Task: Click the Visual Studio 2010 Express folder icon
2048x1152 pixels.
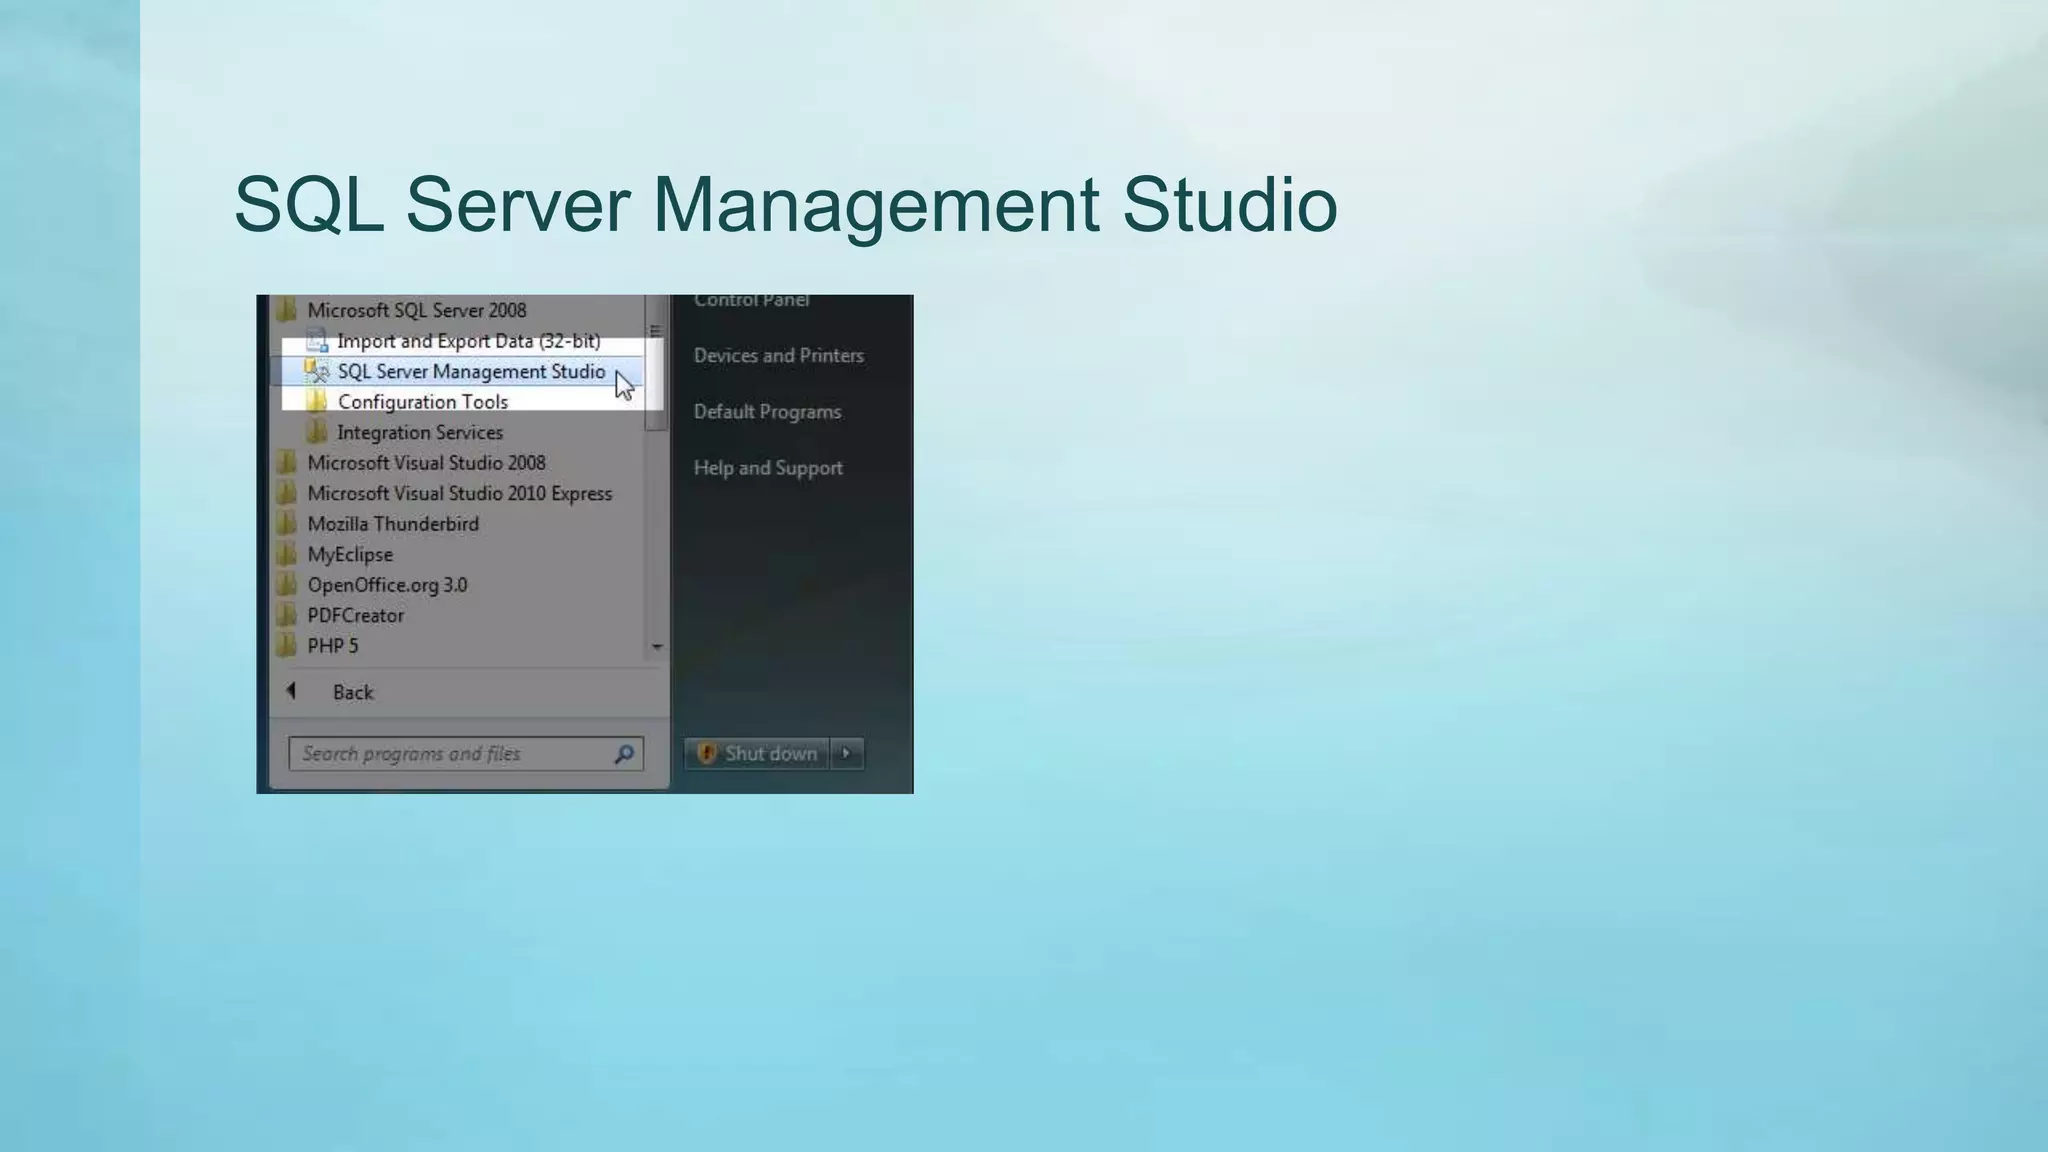Action: [x=287, y=494]
